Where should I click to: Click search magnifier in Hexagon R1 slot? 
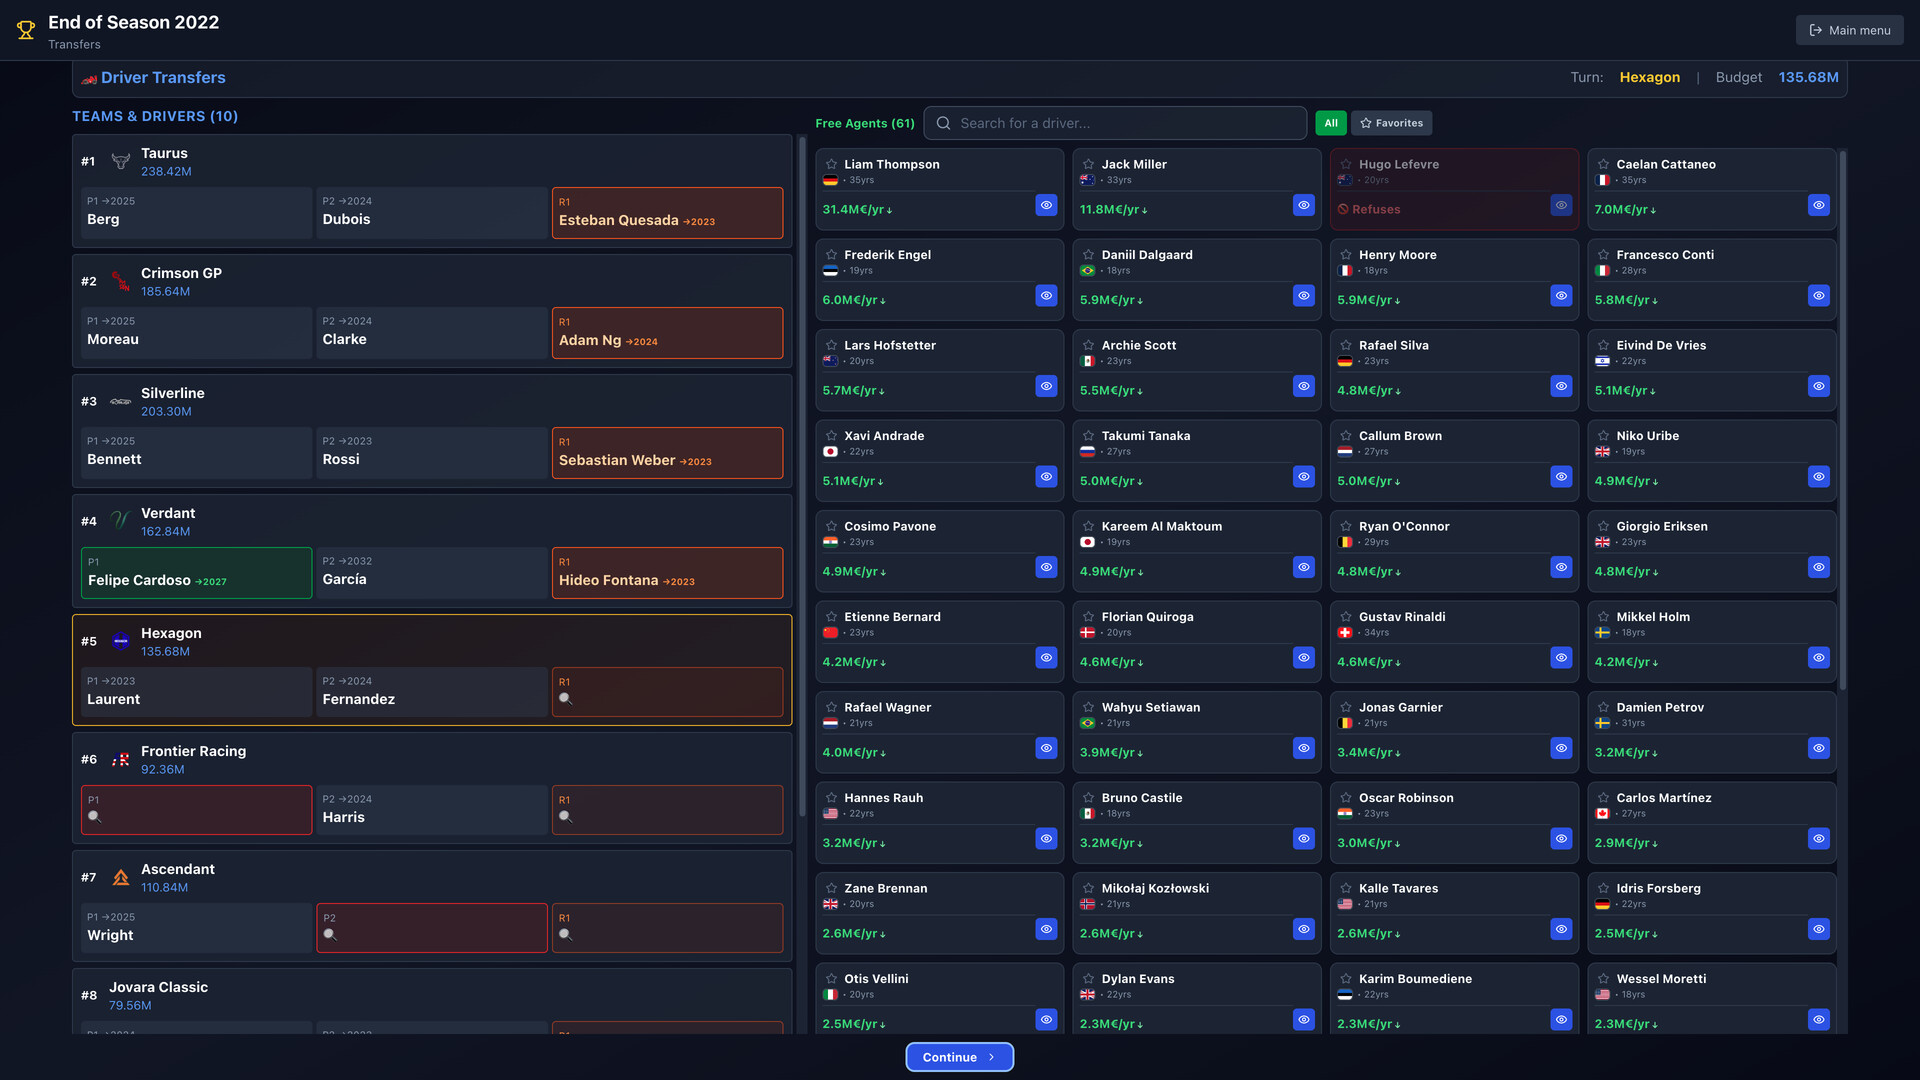click(x=565, y=699)
